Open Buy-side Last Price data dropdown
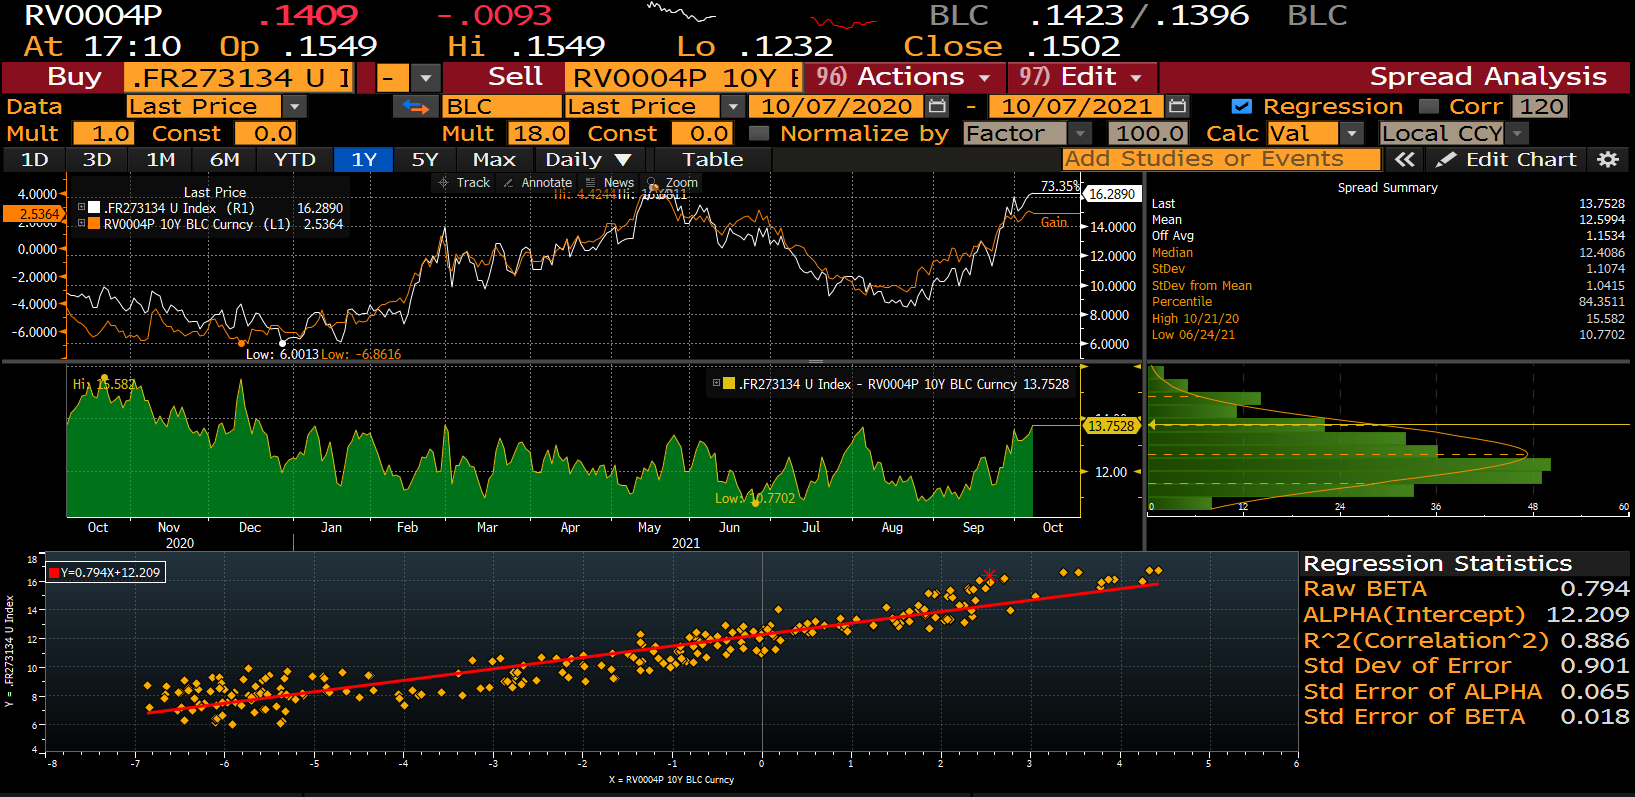 (294, 106)
